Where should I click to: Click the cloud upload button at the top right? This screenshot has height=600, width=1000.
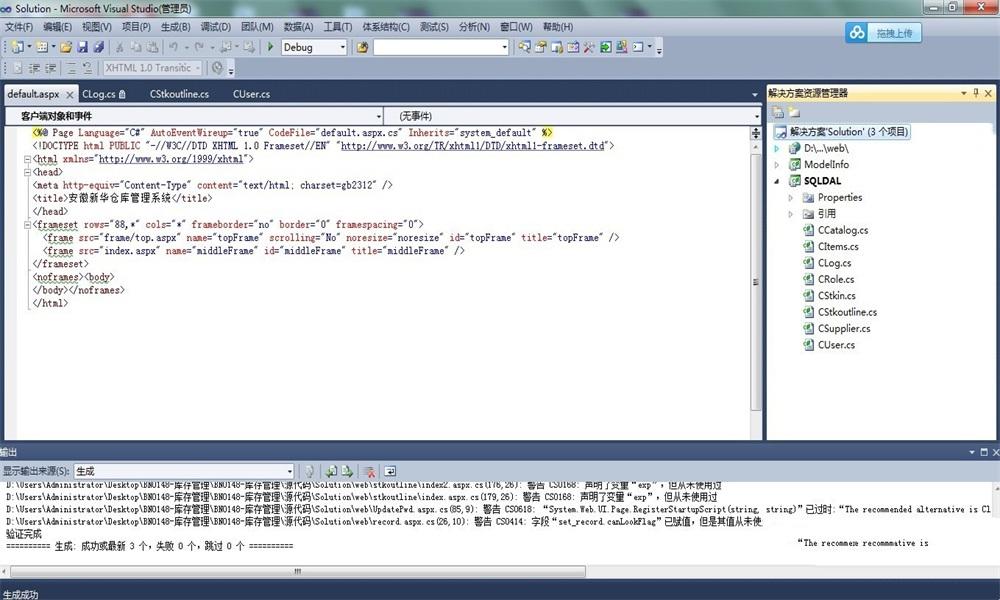pos(883,33)
